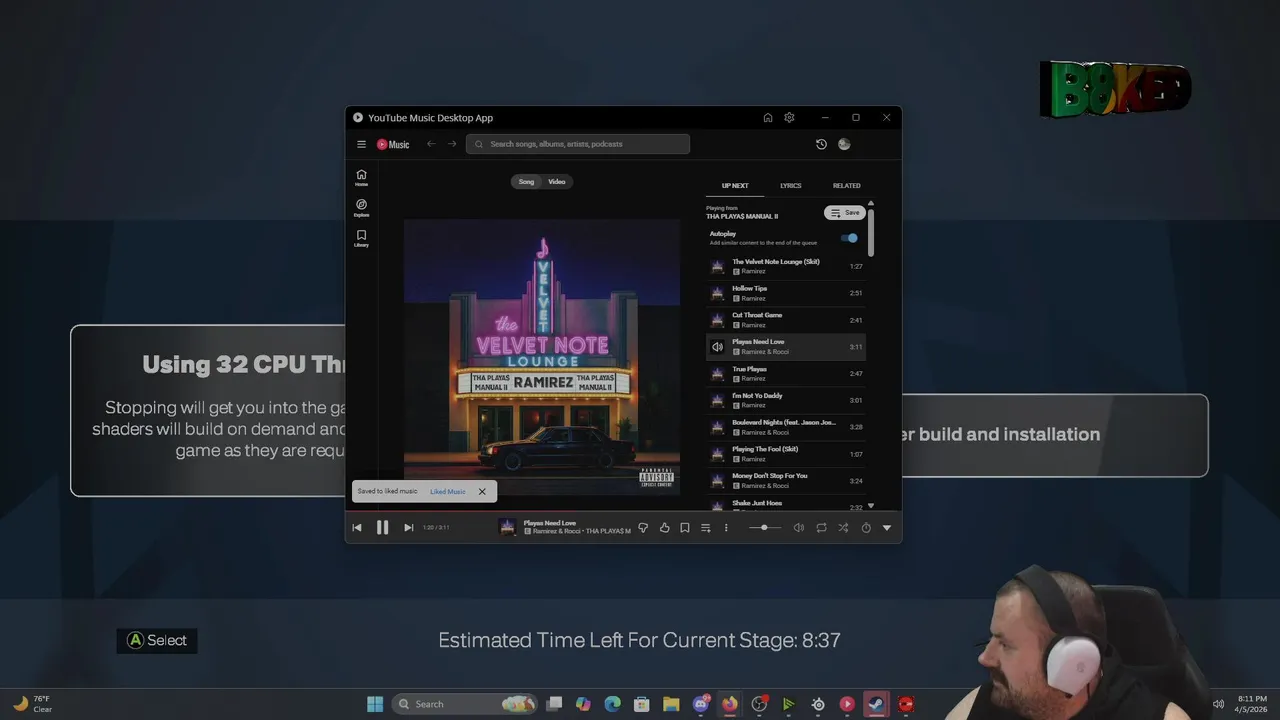This screenshot has width=1280, height=720.
Task: Click the YouTube Music logo
Action: pos(393,144)
